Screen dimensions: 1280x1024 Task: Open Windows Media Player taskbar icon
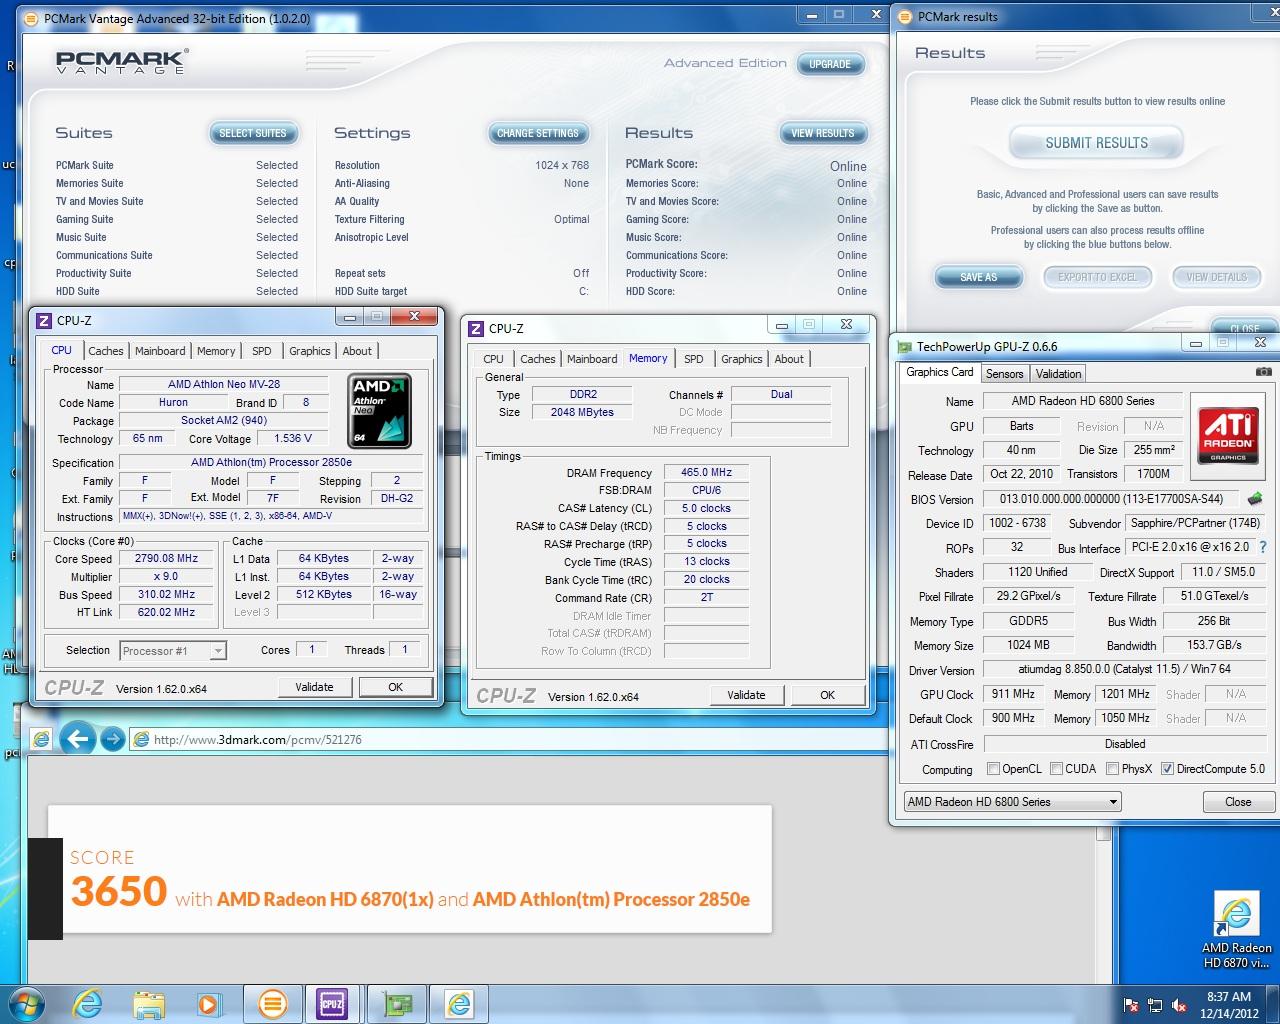pos(208,1003)
